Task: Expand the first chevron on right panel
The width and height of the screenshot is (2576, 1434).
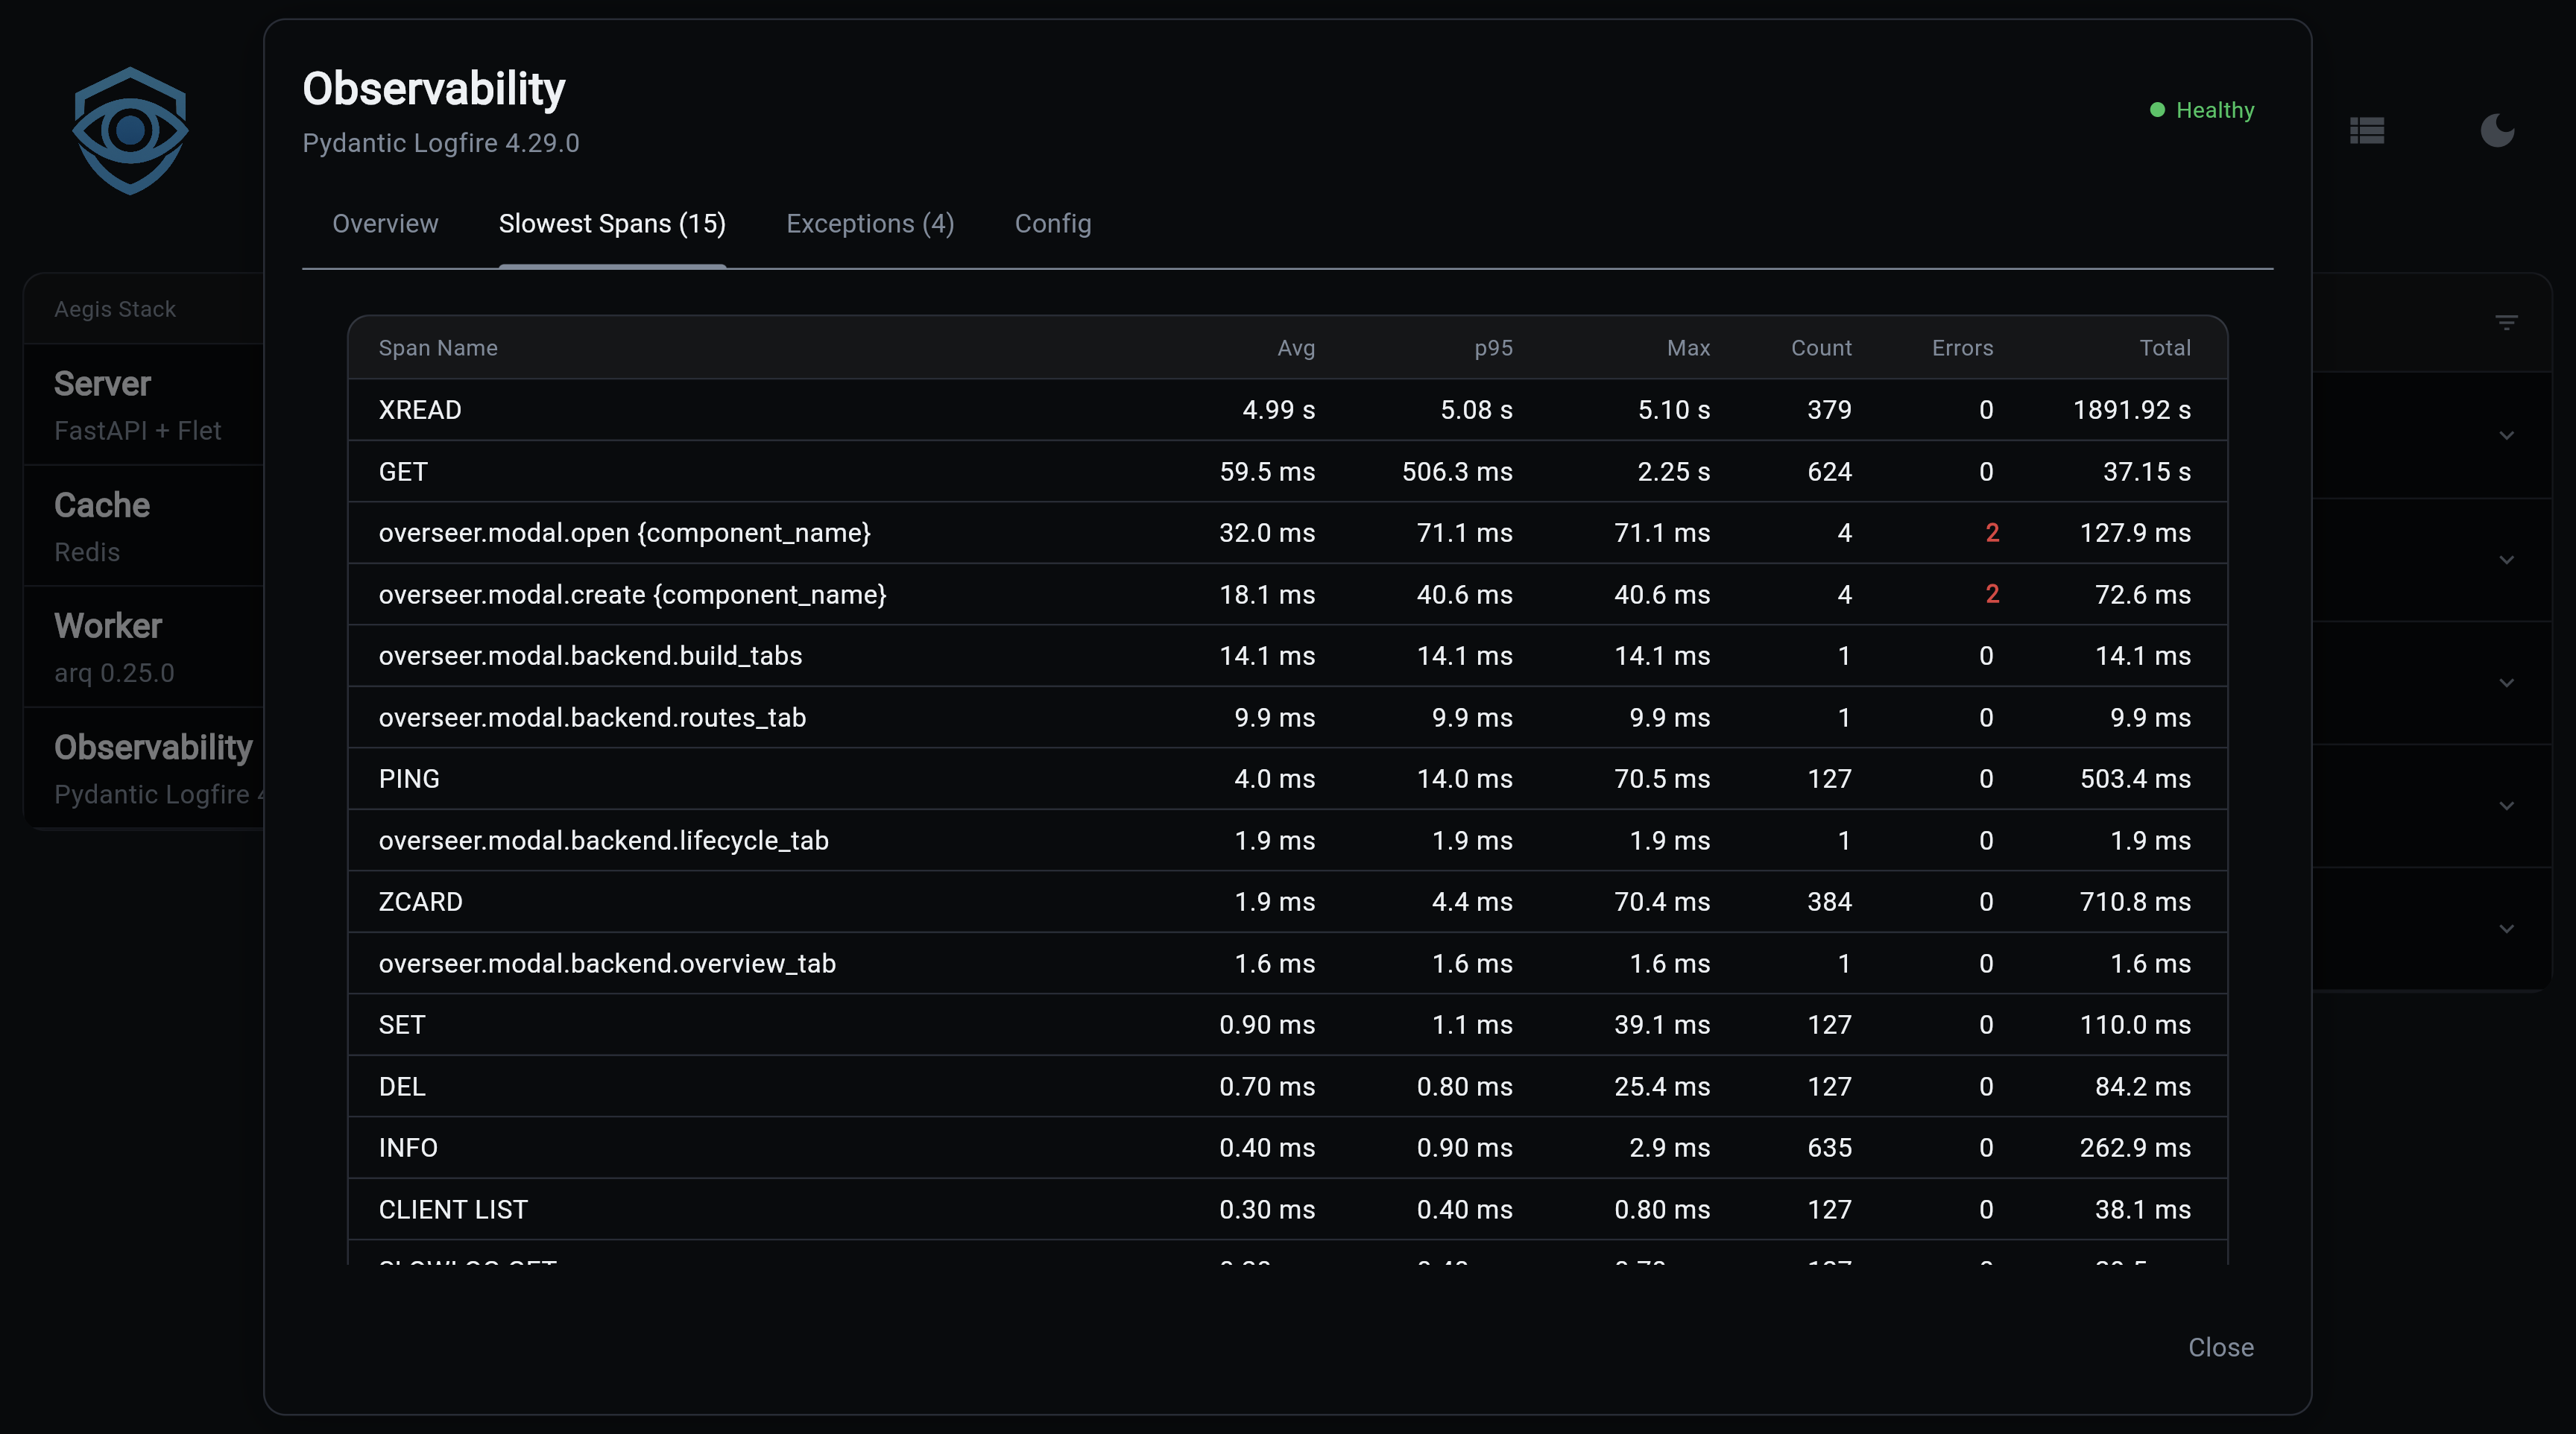Action: (2505, 435)
